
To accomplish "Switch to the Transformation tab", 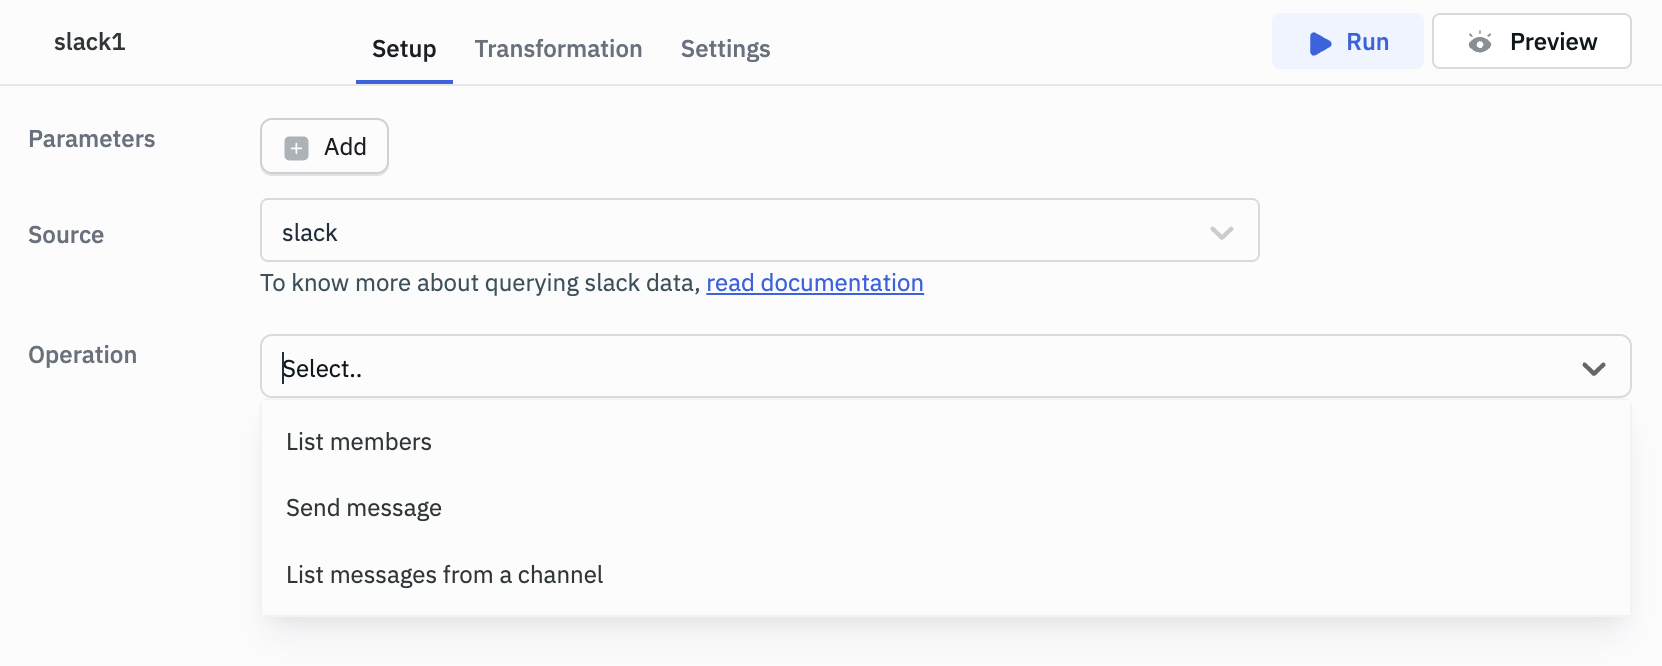I will (x=558, y=49).
